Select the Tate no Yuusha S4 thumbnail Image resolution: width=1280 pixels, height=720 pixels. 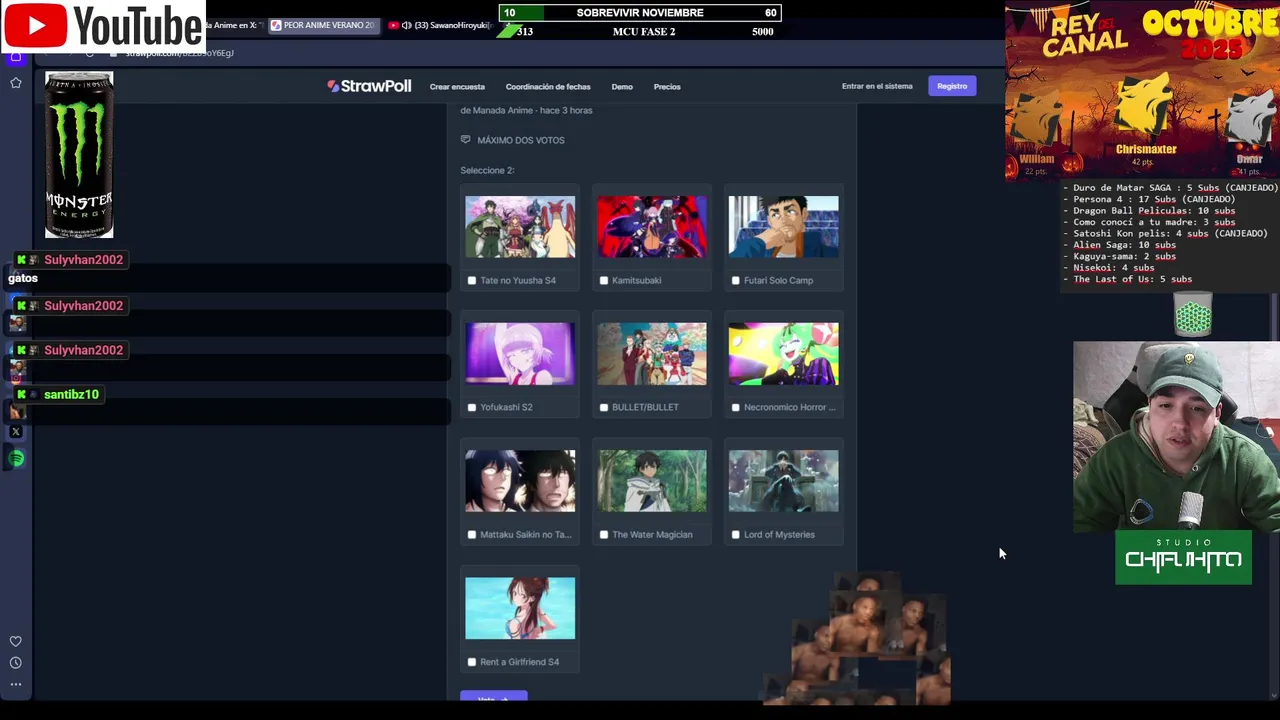coord(520,227)
